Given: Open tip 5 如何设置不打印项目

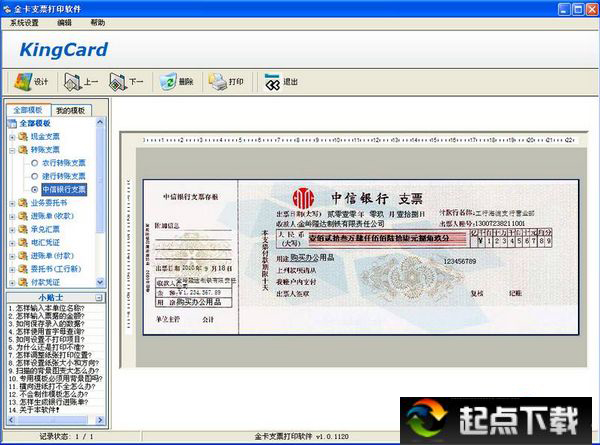Looking at the screenshot, I should click(x=46, y=339).
